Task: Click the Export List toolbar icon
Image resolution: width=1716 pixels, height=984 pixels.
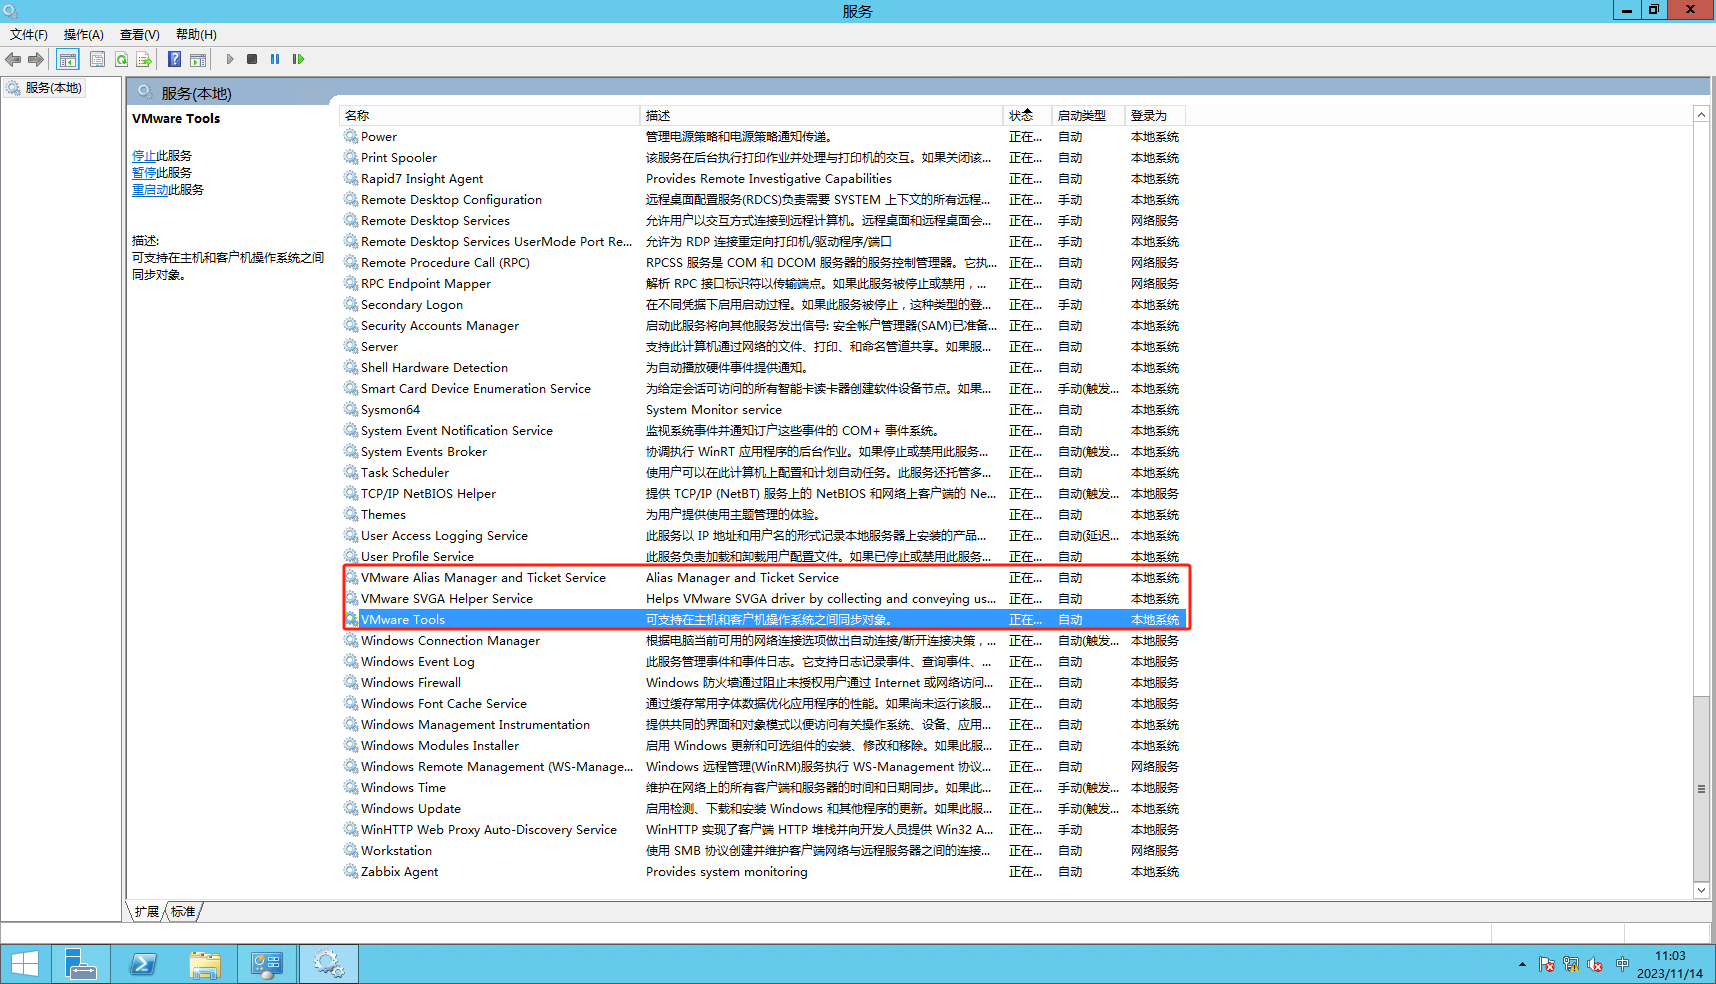Action: coord(144,60)
